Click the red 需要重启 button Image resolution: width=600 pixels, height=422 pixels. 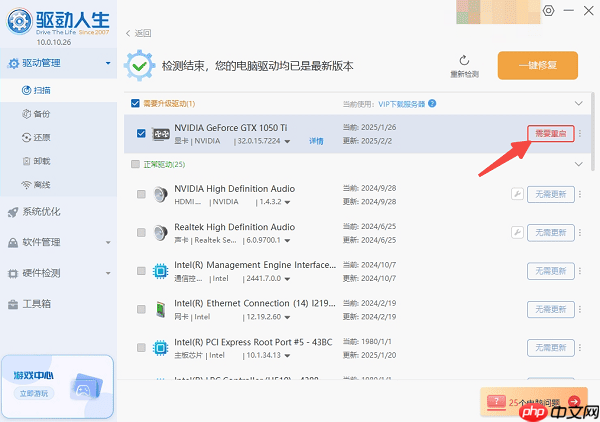point(551,134)
